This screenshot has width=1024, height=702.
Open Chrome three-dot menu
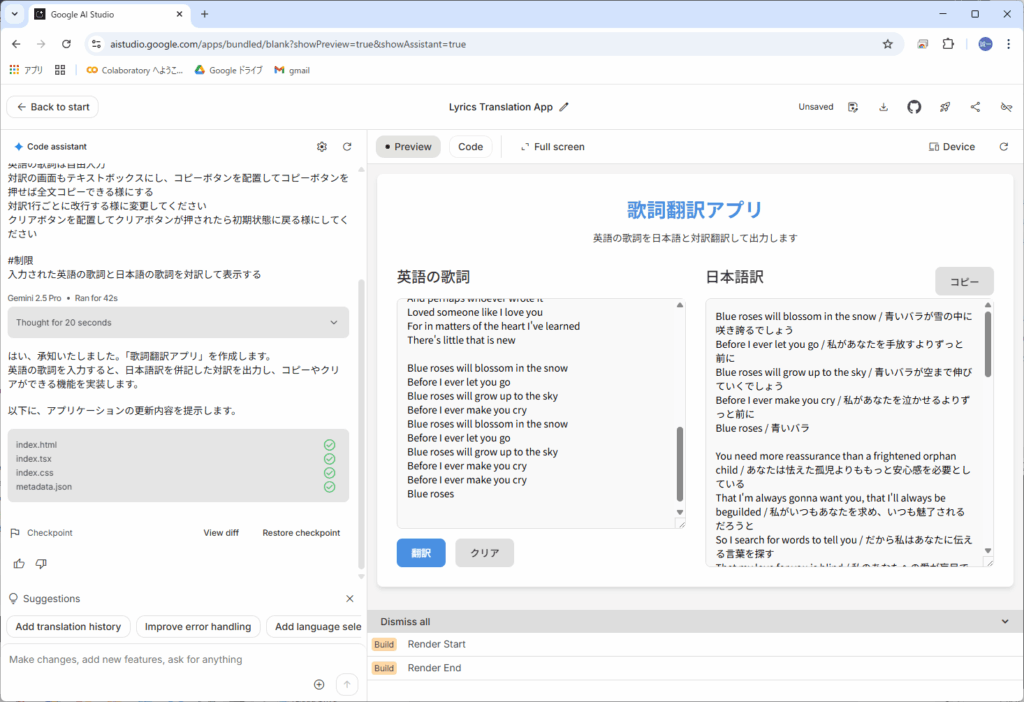click(x=1008, y=44)
